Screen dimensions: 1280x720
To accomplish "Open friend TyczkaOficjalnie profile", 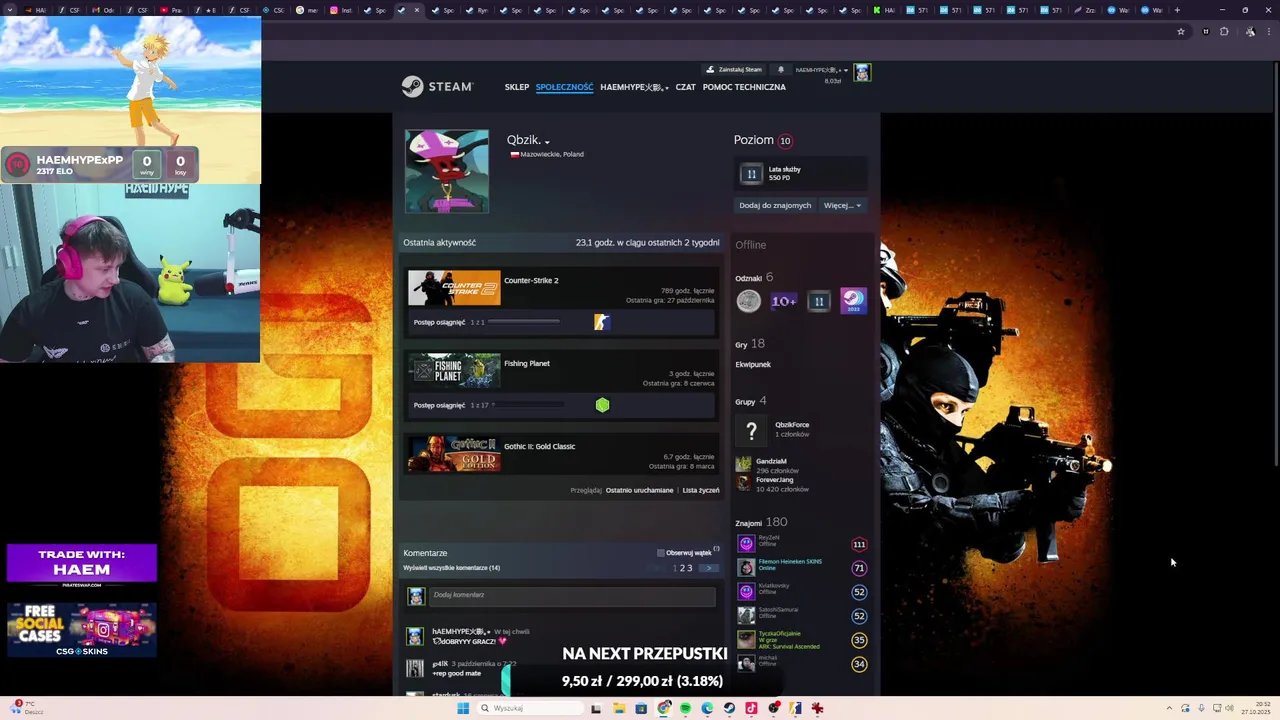I will [x=779, y=634].
